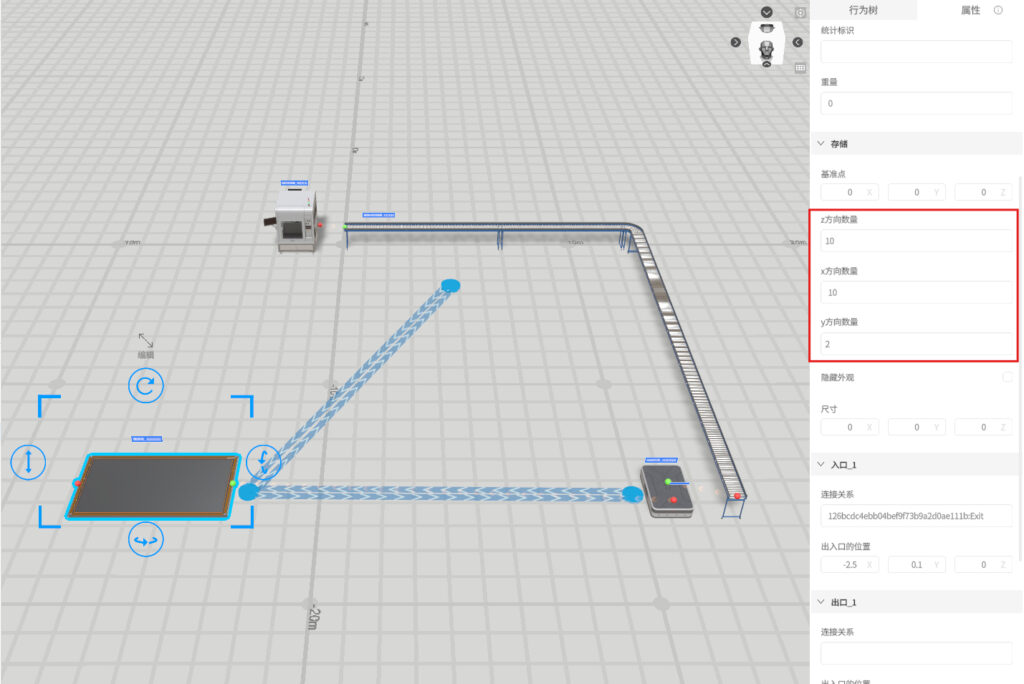Click the view cube's right rotate arrow
This screenshot has width=1024, height=684.
pos(798,42)
